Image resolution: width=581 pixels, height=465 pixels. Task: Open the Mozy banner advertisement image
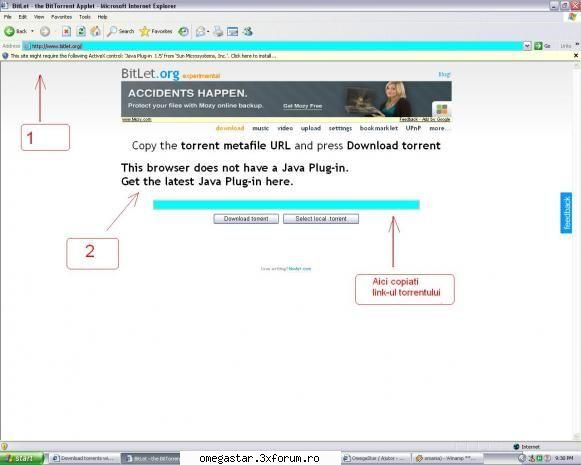286,99
